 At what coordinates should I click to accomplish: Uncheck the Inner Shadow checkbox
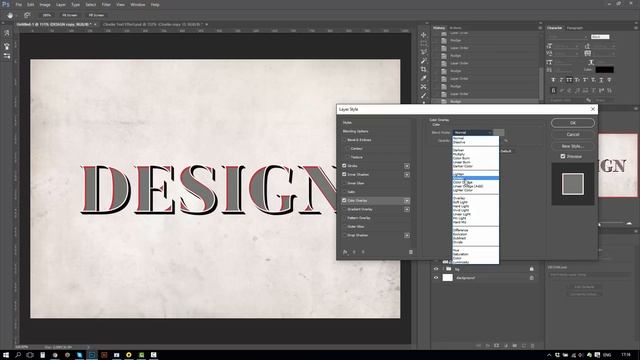(344, 174)
